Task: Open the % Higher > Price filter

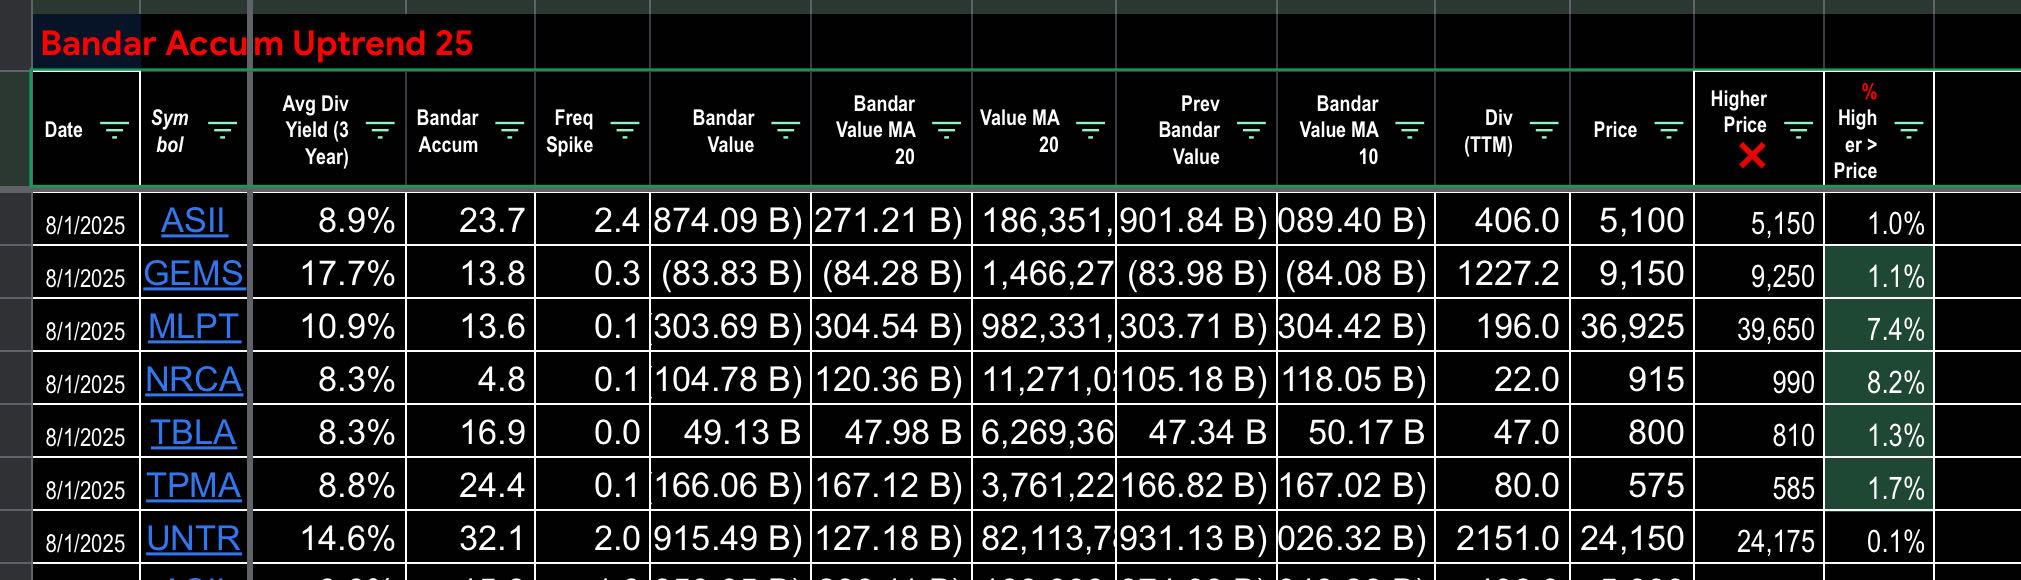Action: point(1909,130)
